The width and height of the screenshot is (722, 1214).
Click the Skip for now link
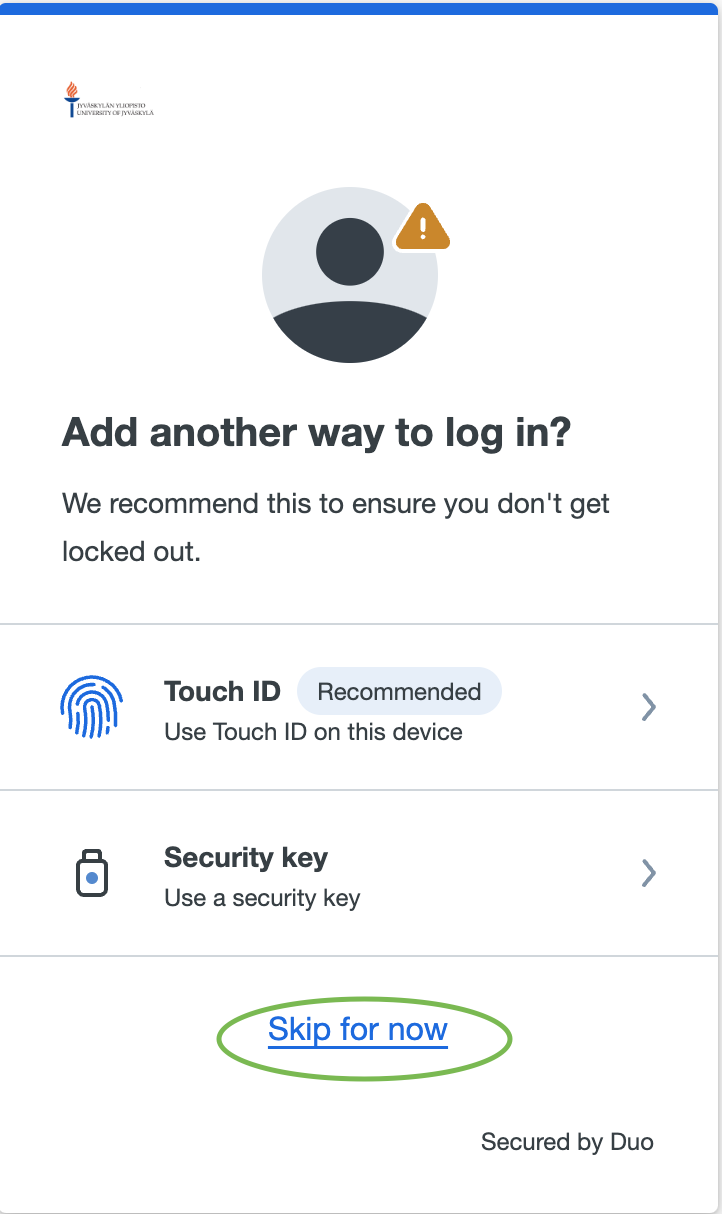pos(359,1029)
